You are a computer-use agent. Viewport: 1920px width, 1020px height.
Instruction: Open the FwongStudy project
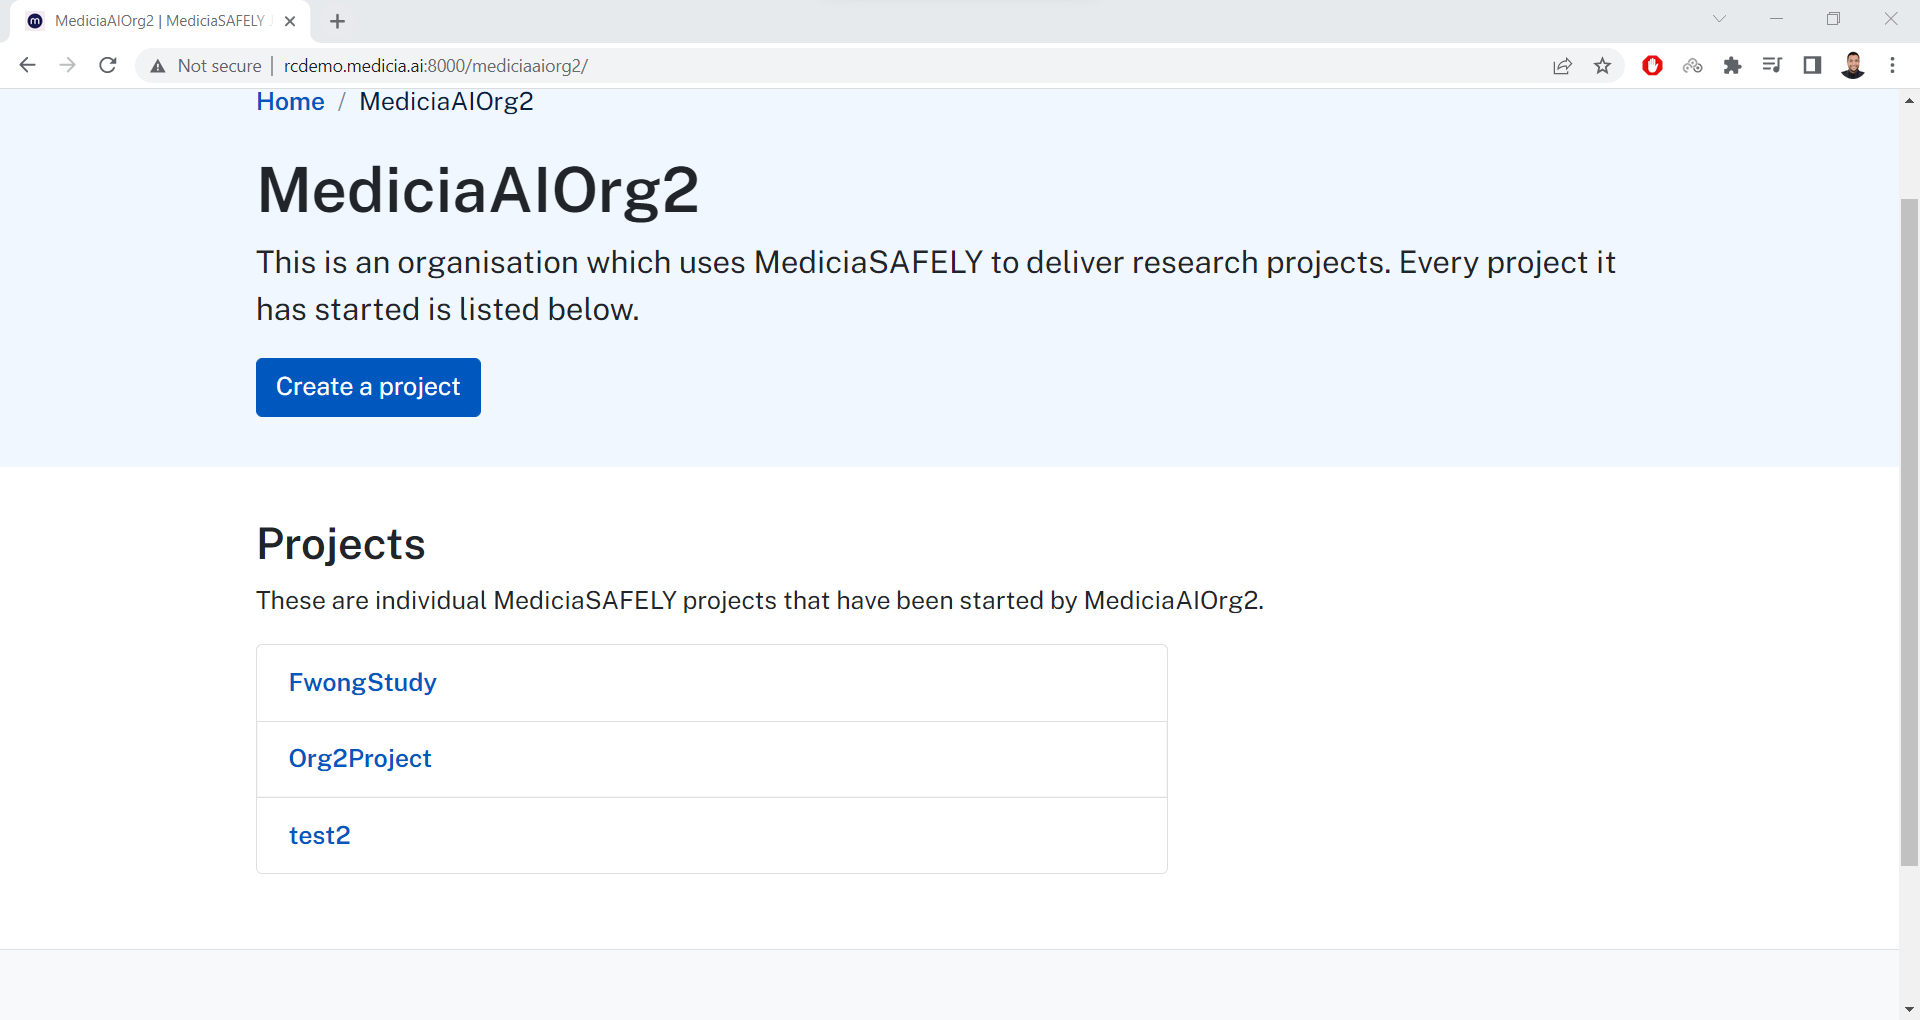[x=362, y=682]
